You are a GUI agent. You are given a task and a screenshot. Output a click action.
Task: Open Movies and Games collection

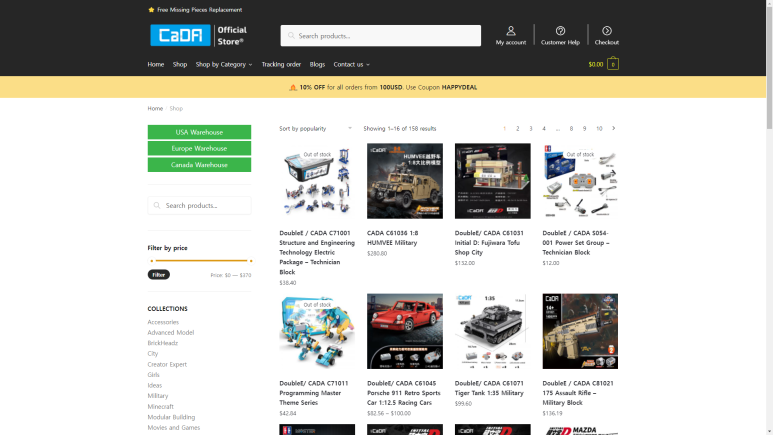(174, 428)
